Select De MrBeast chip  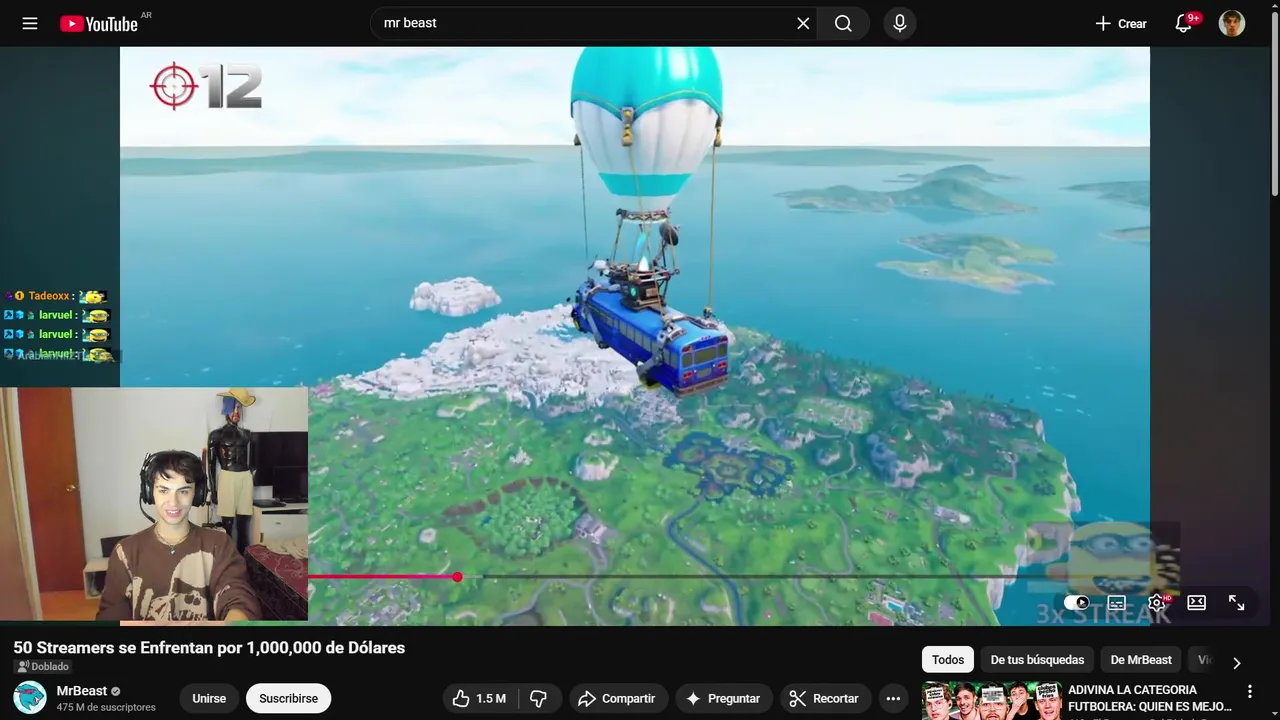[x=1141, y=660]
